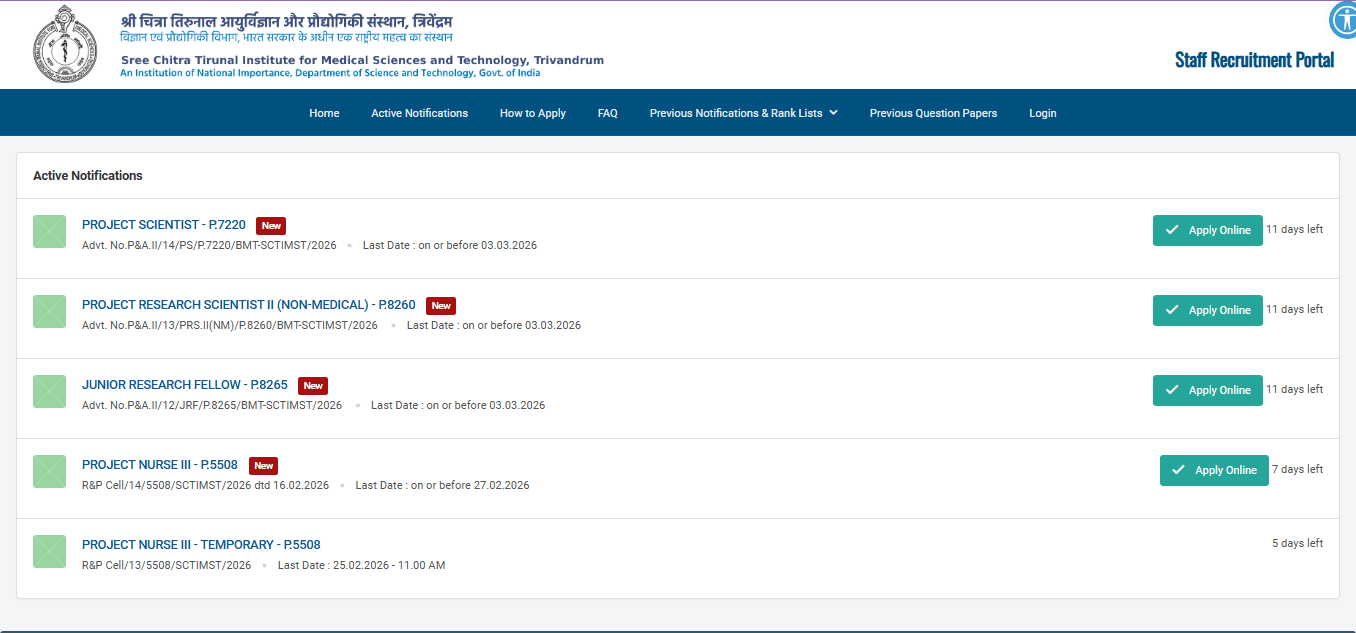Viewport: 1356px width, 633px height.
Task: Open the Home menu item
Action: (324, 112)
